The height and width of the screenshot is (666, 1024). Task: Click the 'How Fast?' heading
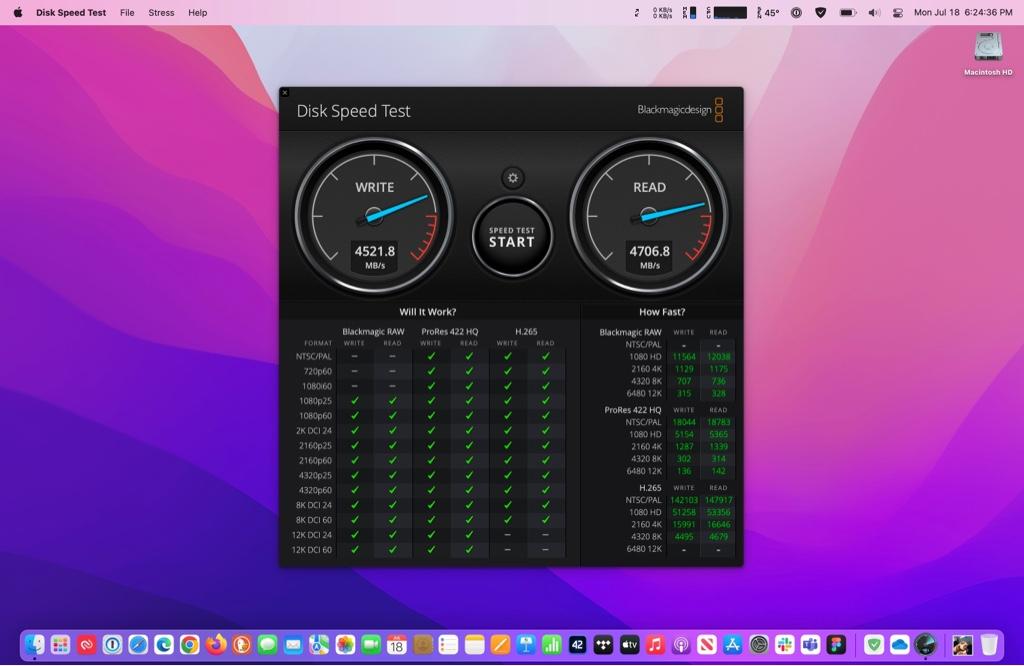[x=662, y=312]
